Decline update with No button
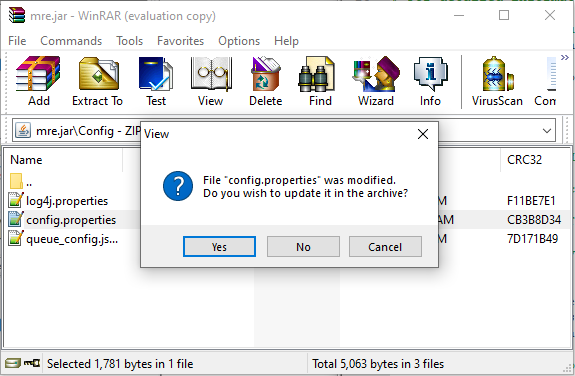This screenshot has width=575, height=376. pos(303,247)
